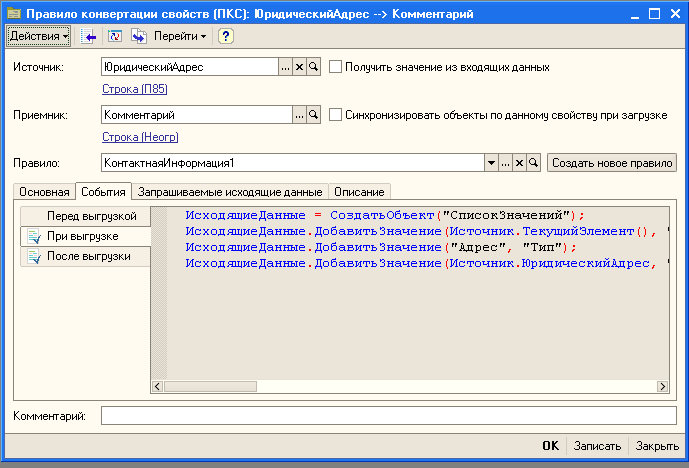Clear the Источник field with X button

coord(299,67)
